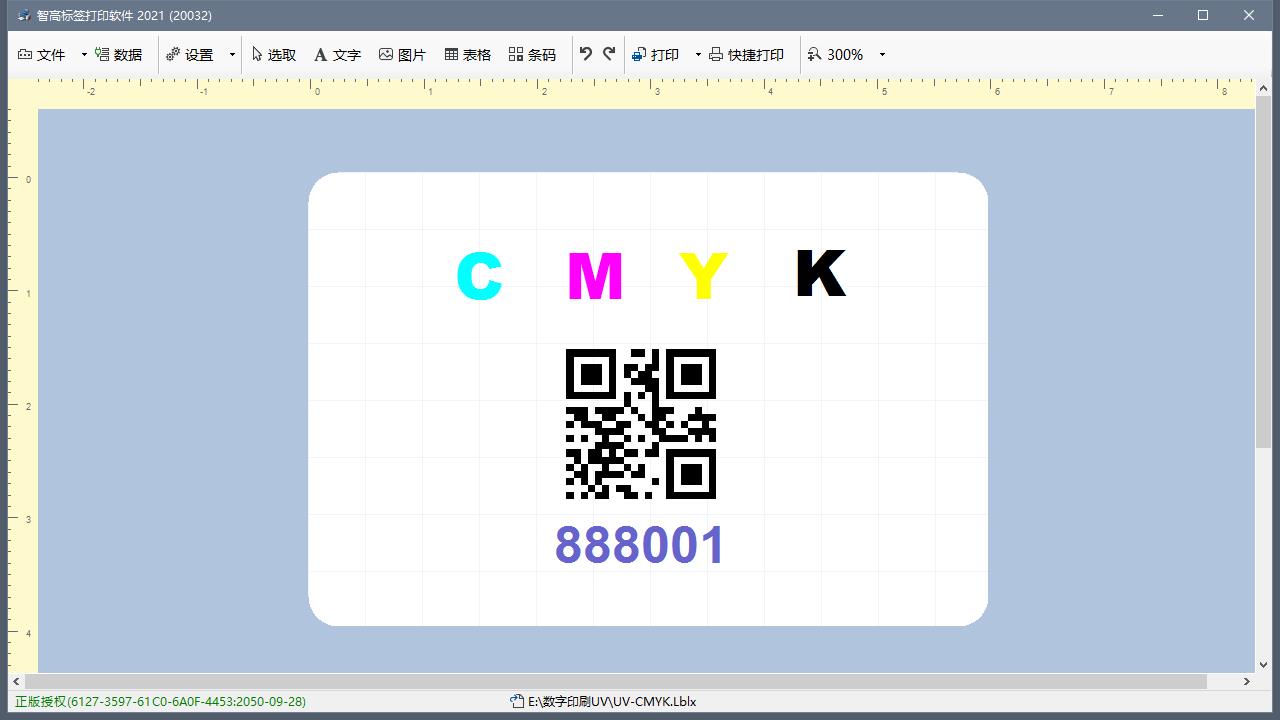1280x720 pixels.
Task: Open the 数据 (Data) menu
Action: (119, 55)
